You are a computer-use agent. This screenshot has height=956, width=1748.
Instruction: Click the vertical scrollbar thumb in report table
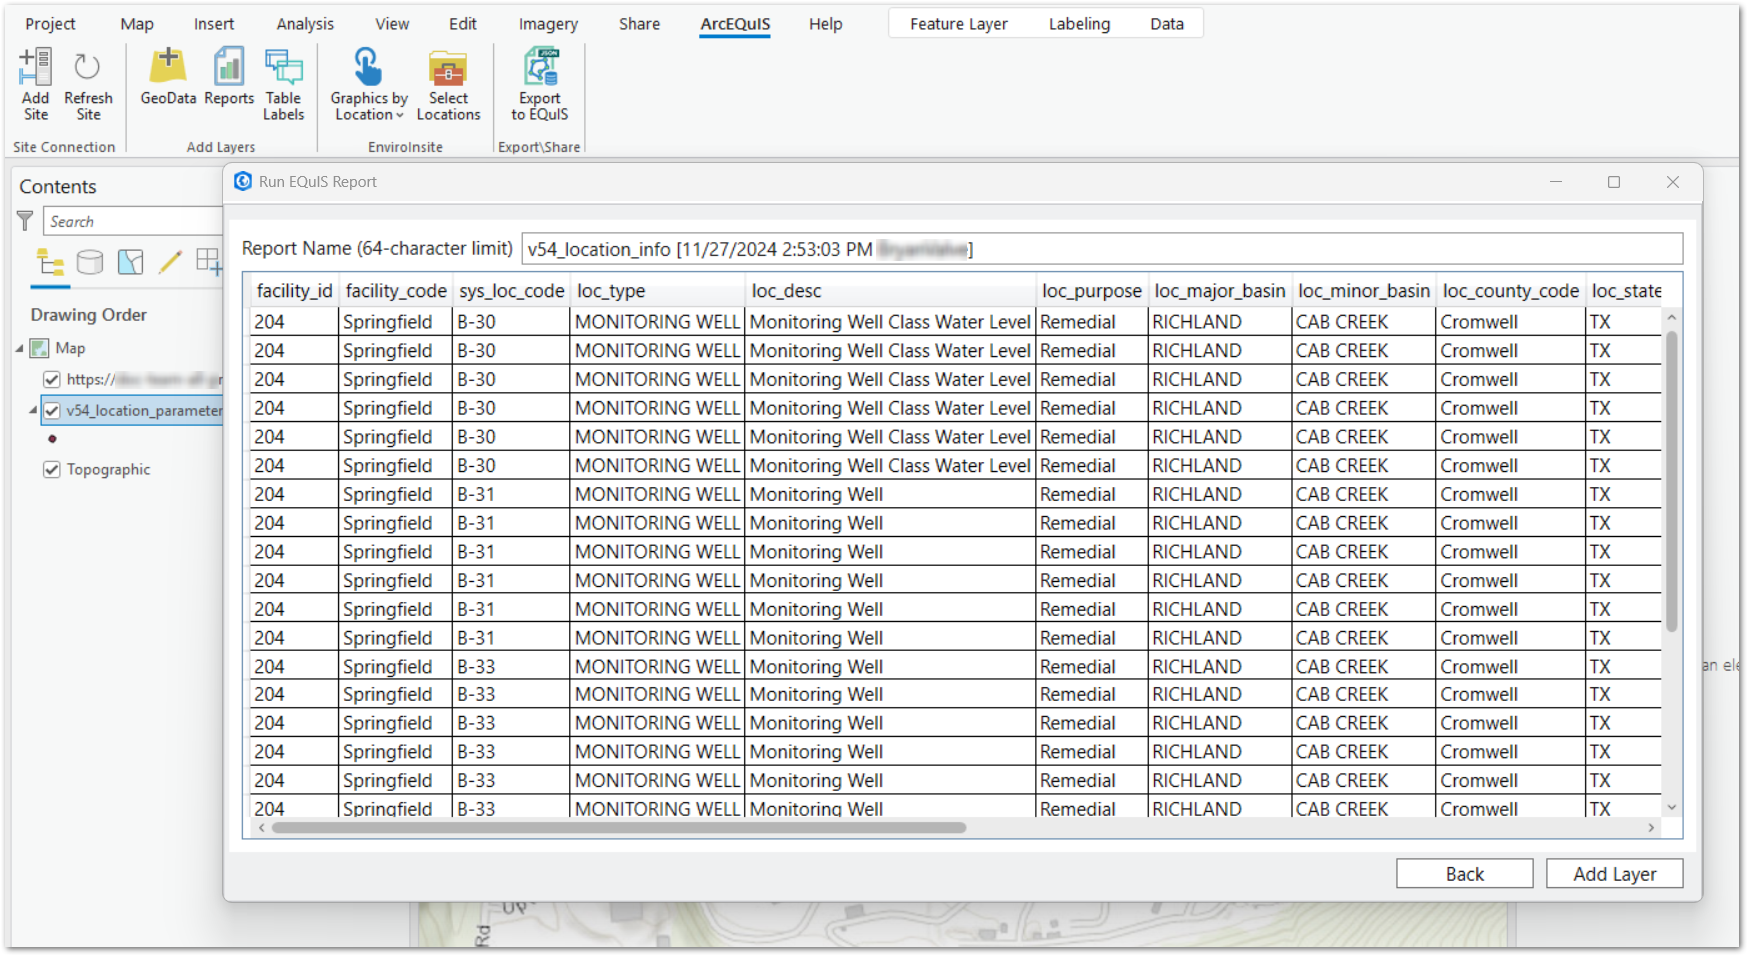1671,480
